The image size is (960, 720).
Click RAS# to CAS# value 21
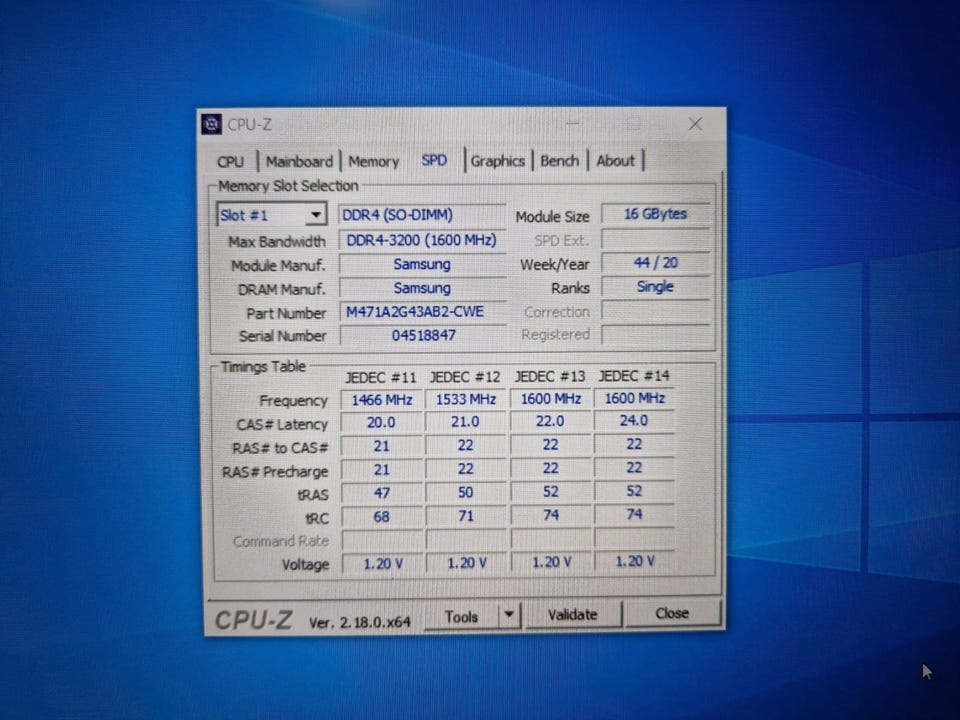click(381, 446)
